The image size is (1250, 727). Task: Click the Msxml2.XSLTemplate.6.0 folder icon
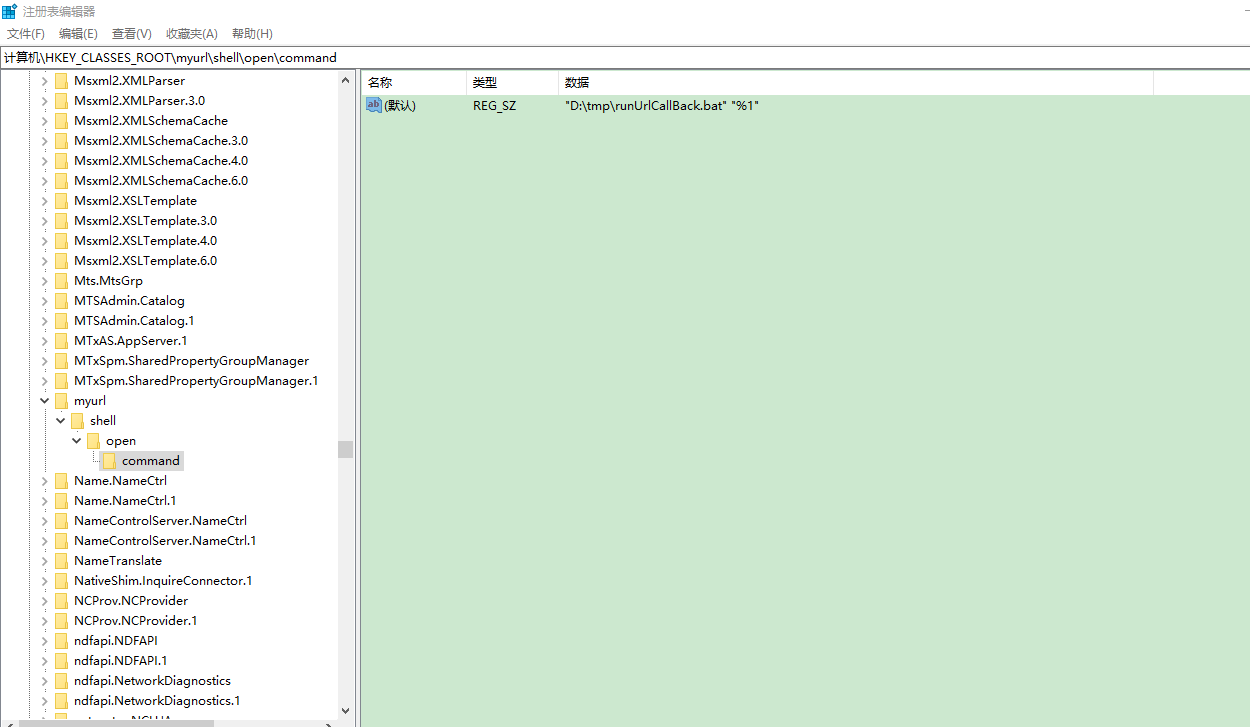tap(62, 260)
